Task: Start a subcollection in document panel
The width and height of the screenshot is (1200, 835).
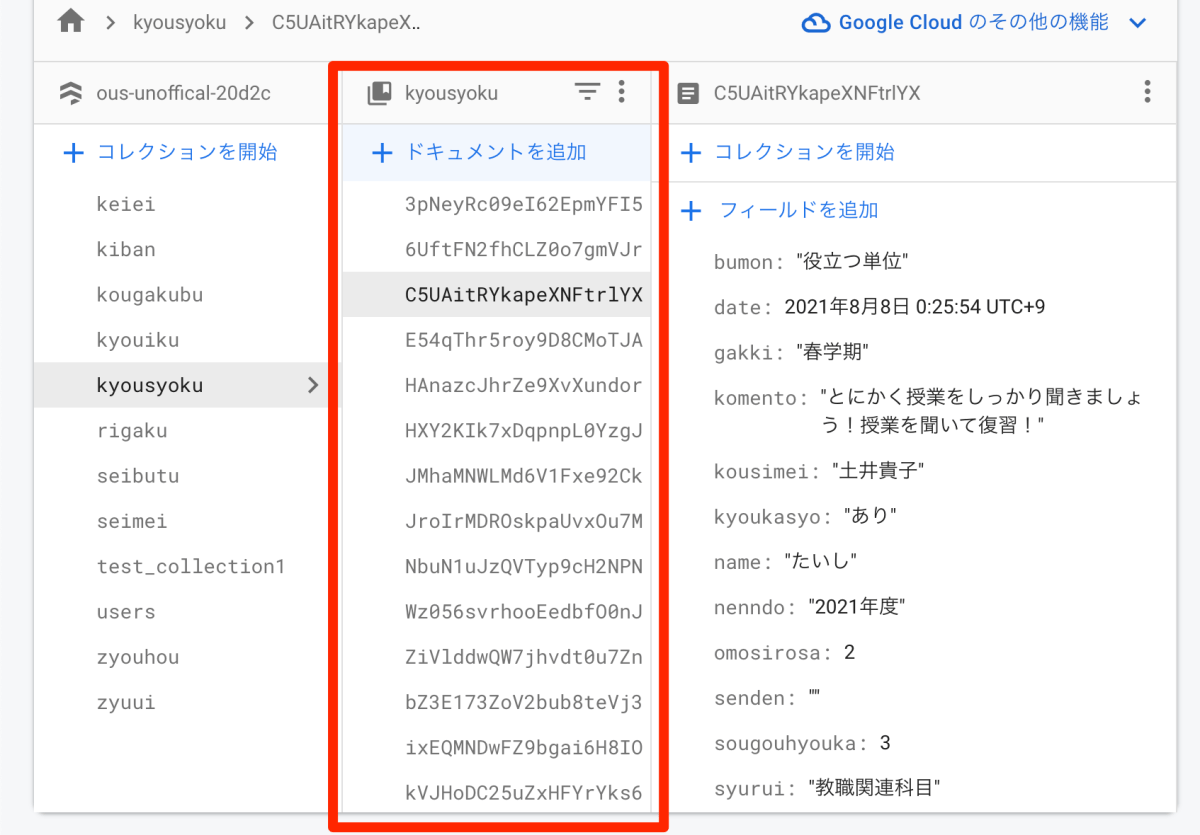Action: [x=787, y=153]
